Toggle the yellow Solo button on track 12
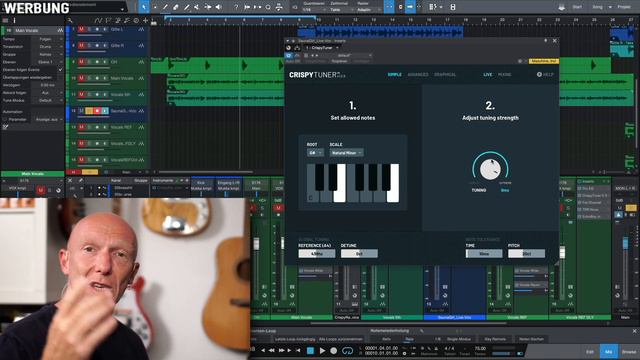 pyautogui.click(x=89, y=111)
